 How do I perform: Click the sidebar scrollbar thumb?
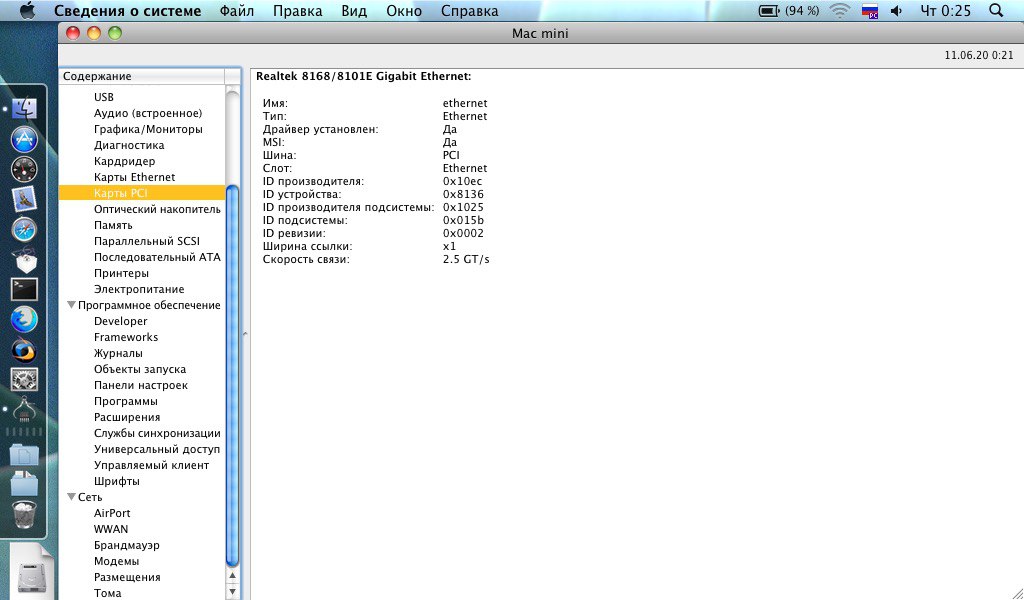[x=232, y=375]
